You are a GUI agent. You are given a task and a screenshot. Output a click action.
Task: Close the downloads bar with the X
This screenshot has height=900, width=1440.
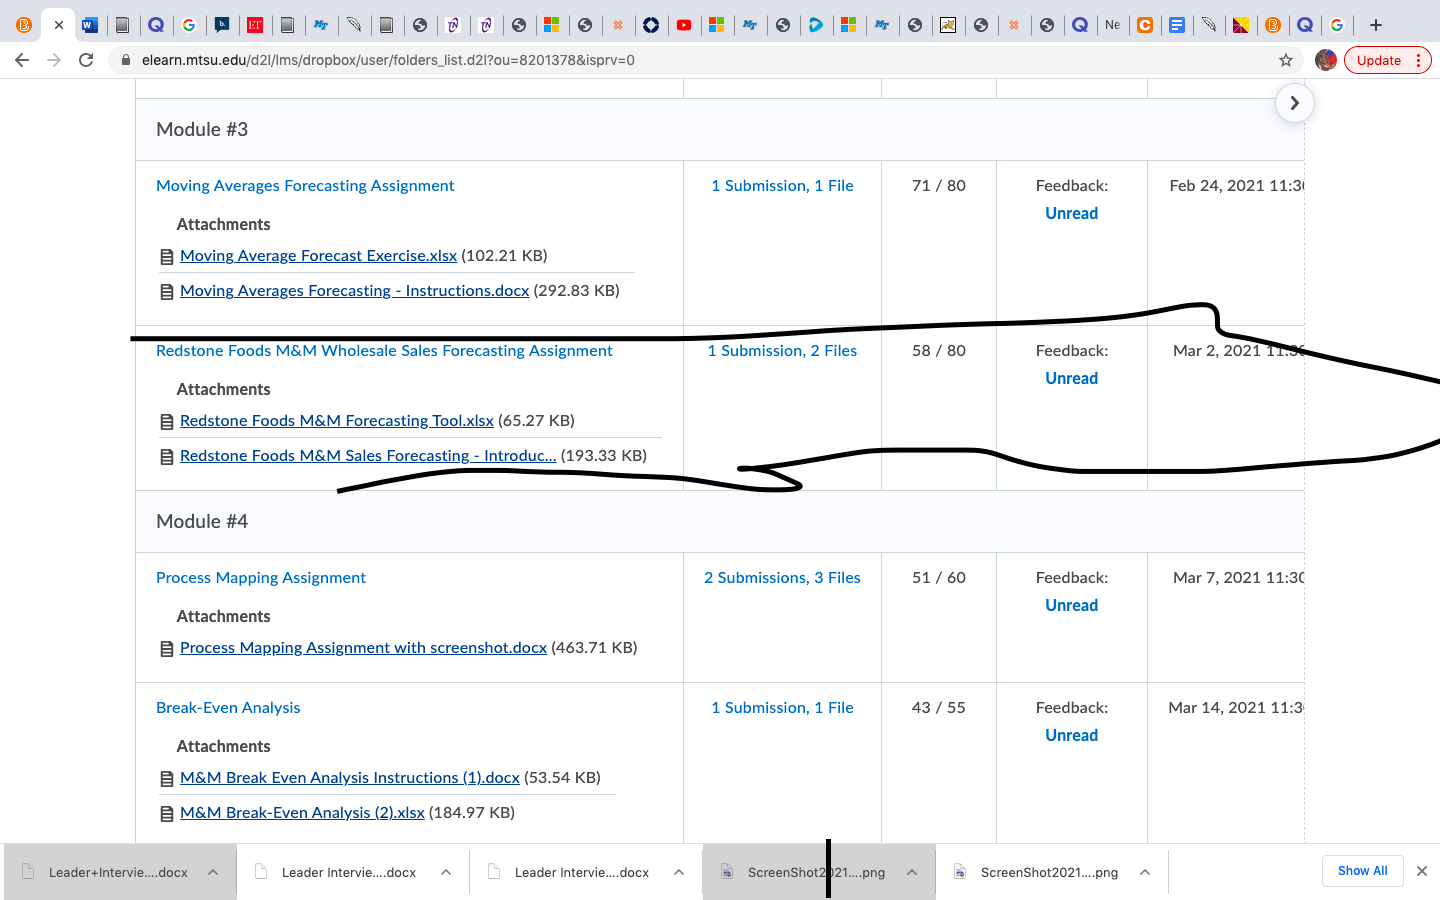[1421, 871]
